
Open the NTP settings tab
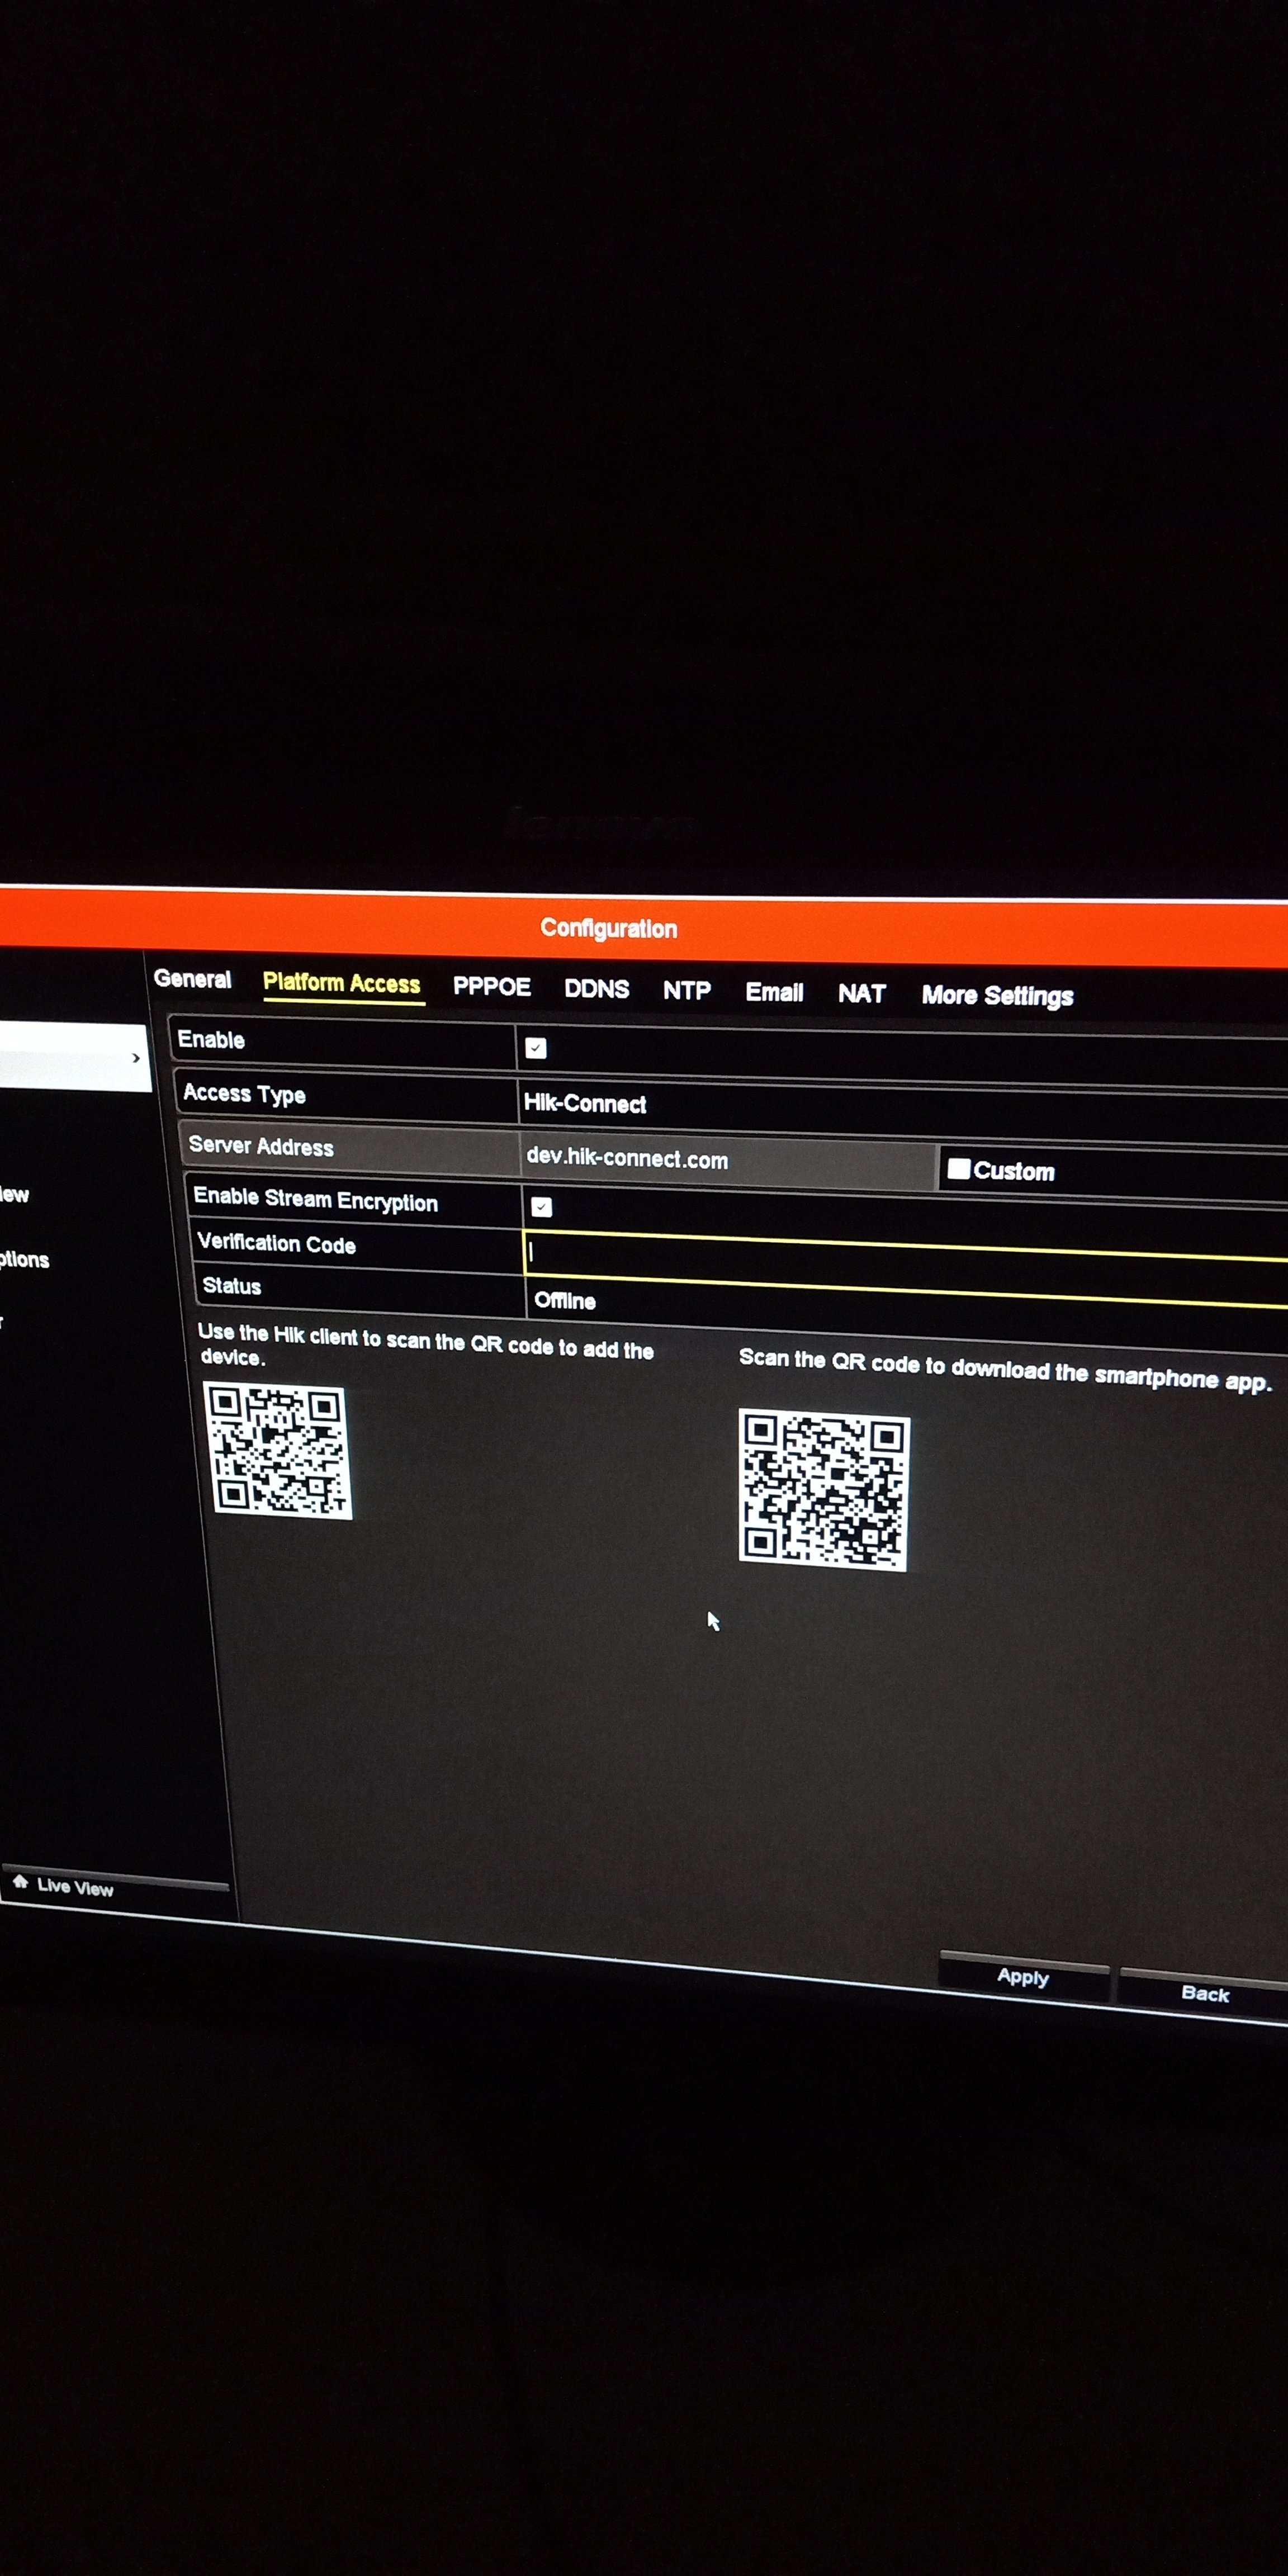pos(686,991)
